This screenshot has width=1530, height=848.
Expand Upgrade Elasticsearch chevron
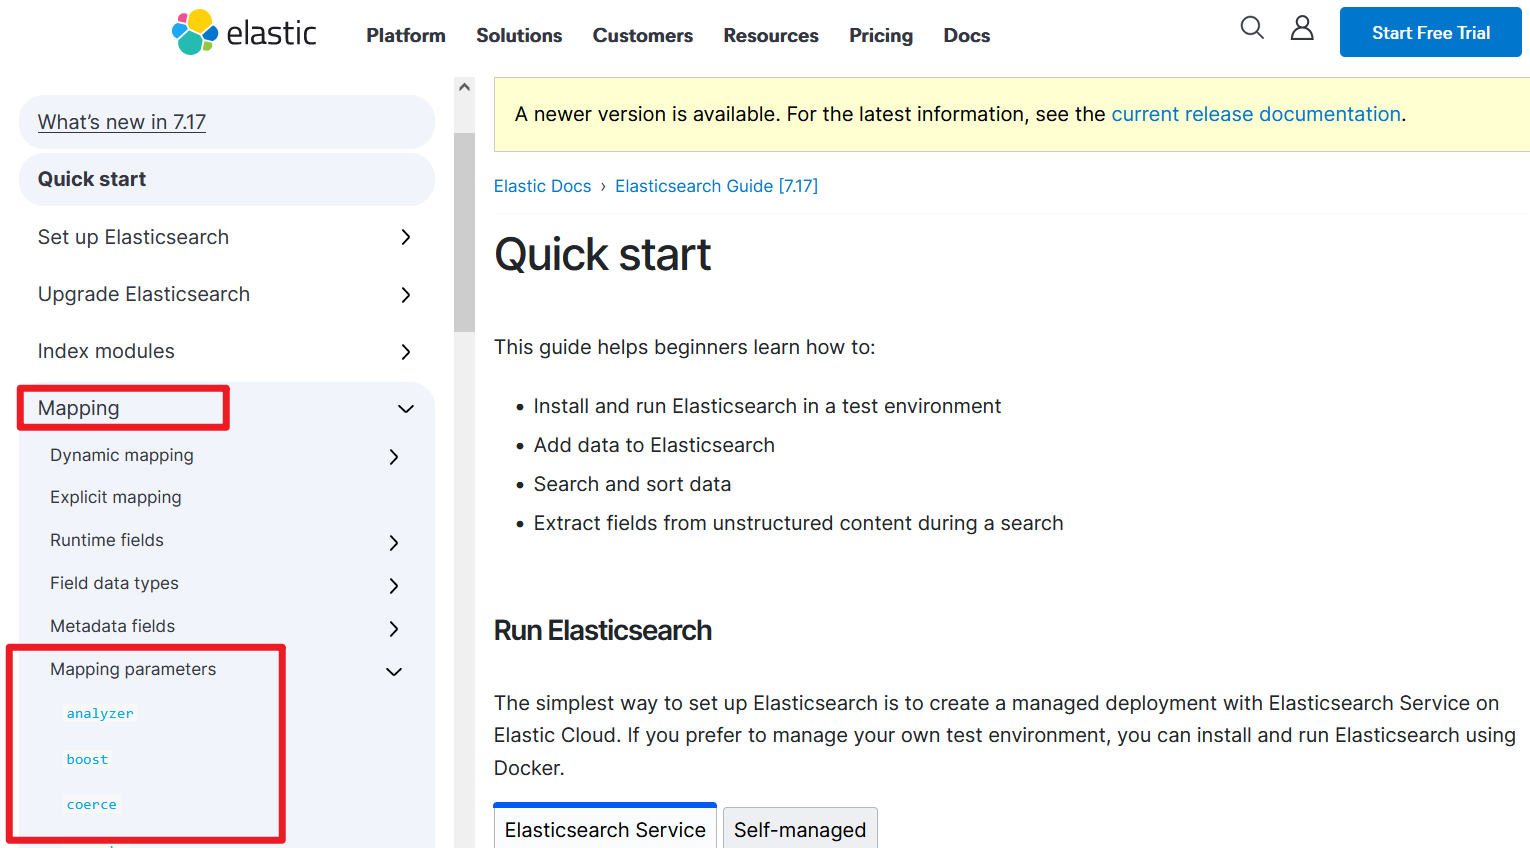click(405, 294)
